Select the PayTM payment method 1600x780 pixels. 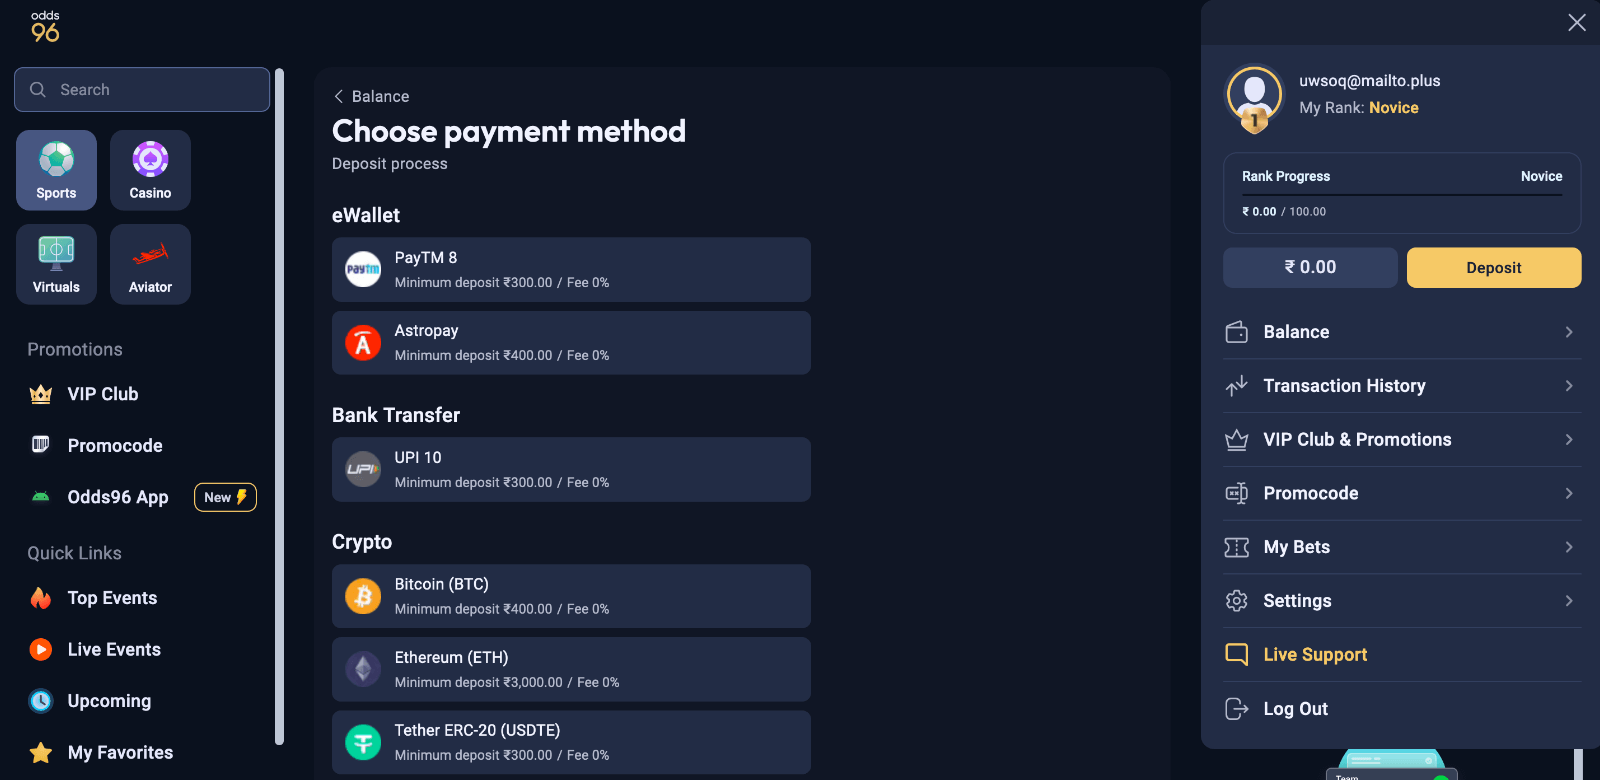570,269
